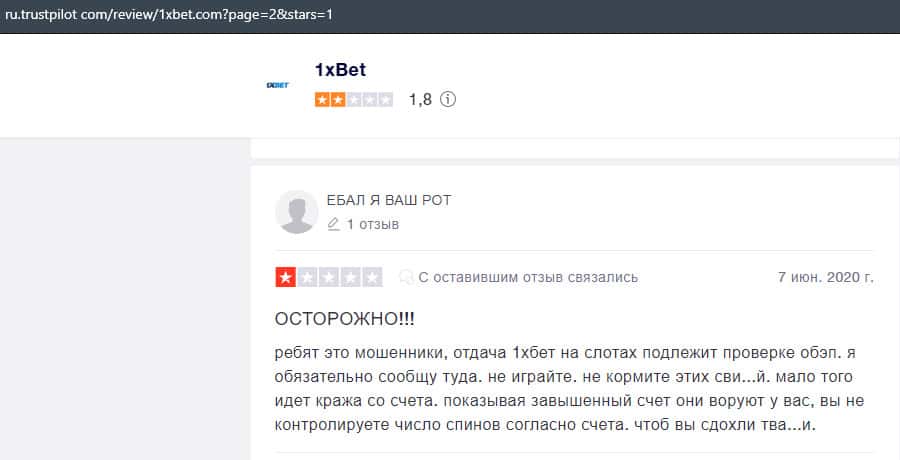Click the reviewer's grey avatar picture
The width and height of the screenshot is (900, 460).
tap(297, 212)
